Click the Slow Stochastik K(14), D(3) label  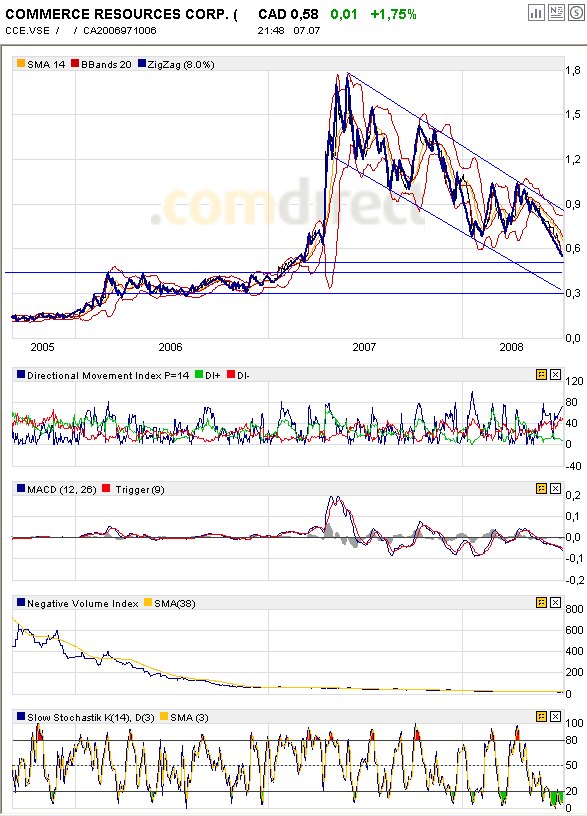point(91,717)
